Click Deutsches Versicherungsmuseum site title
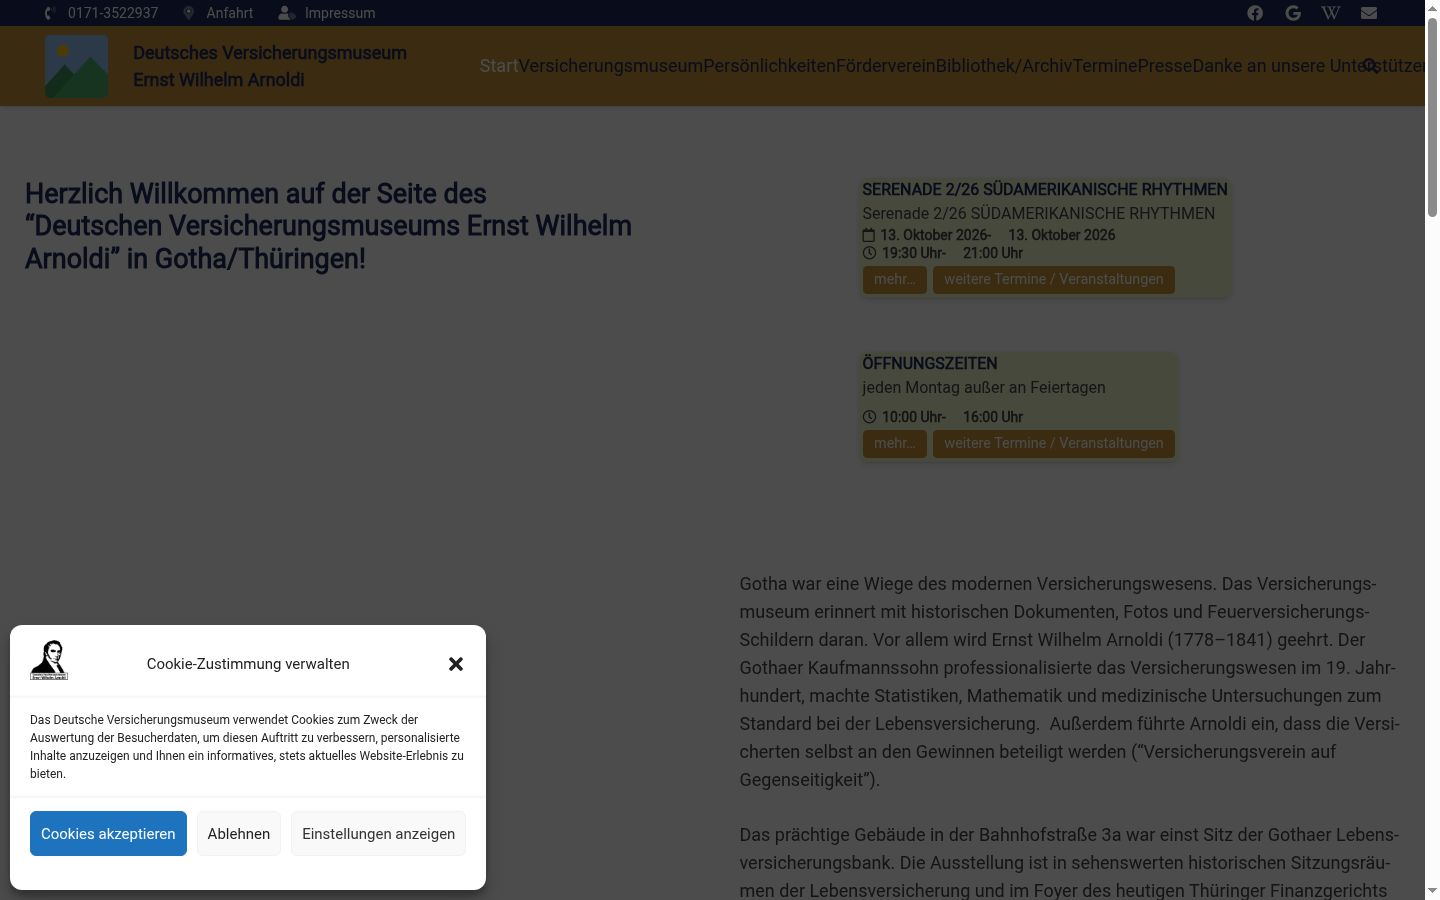 [270, 66]
